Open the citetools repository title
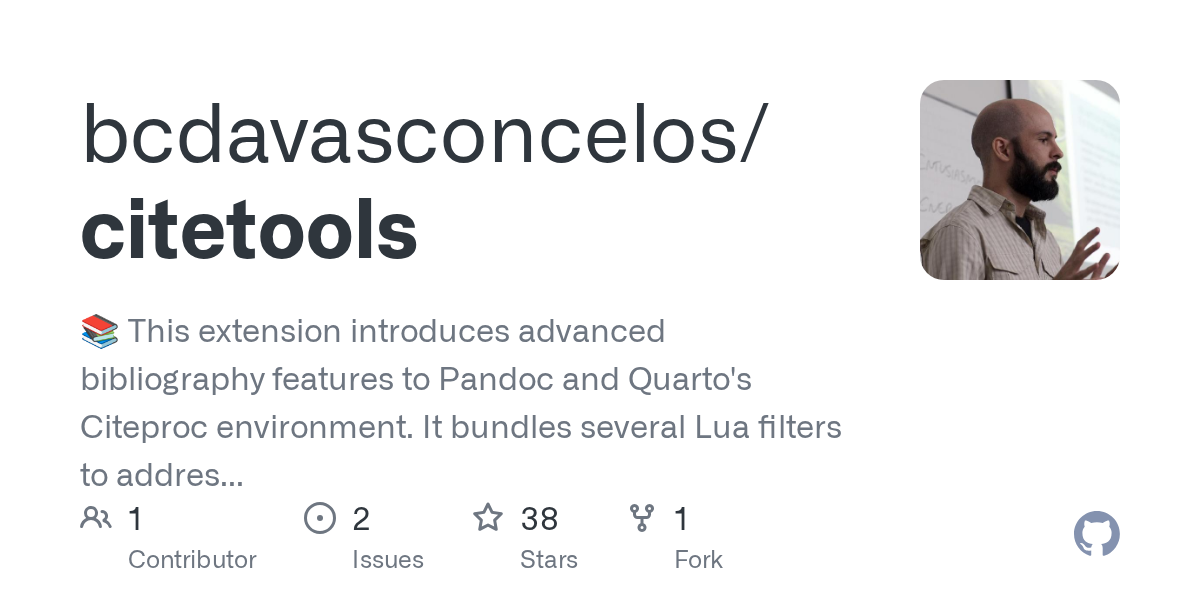1200x600 pixels. pyautogui.click(x=249, y=230)
